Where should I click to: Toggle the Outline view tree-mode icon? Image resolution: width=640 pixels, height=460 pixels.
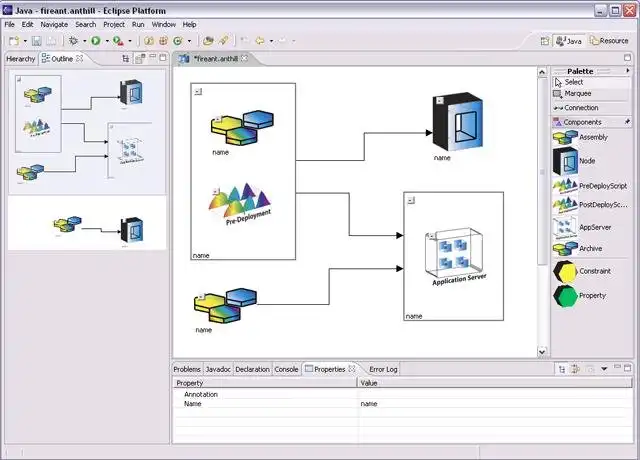pos(126,59)
